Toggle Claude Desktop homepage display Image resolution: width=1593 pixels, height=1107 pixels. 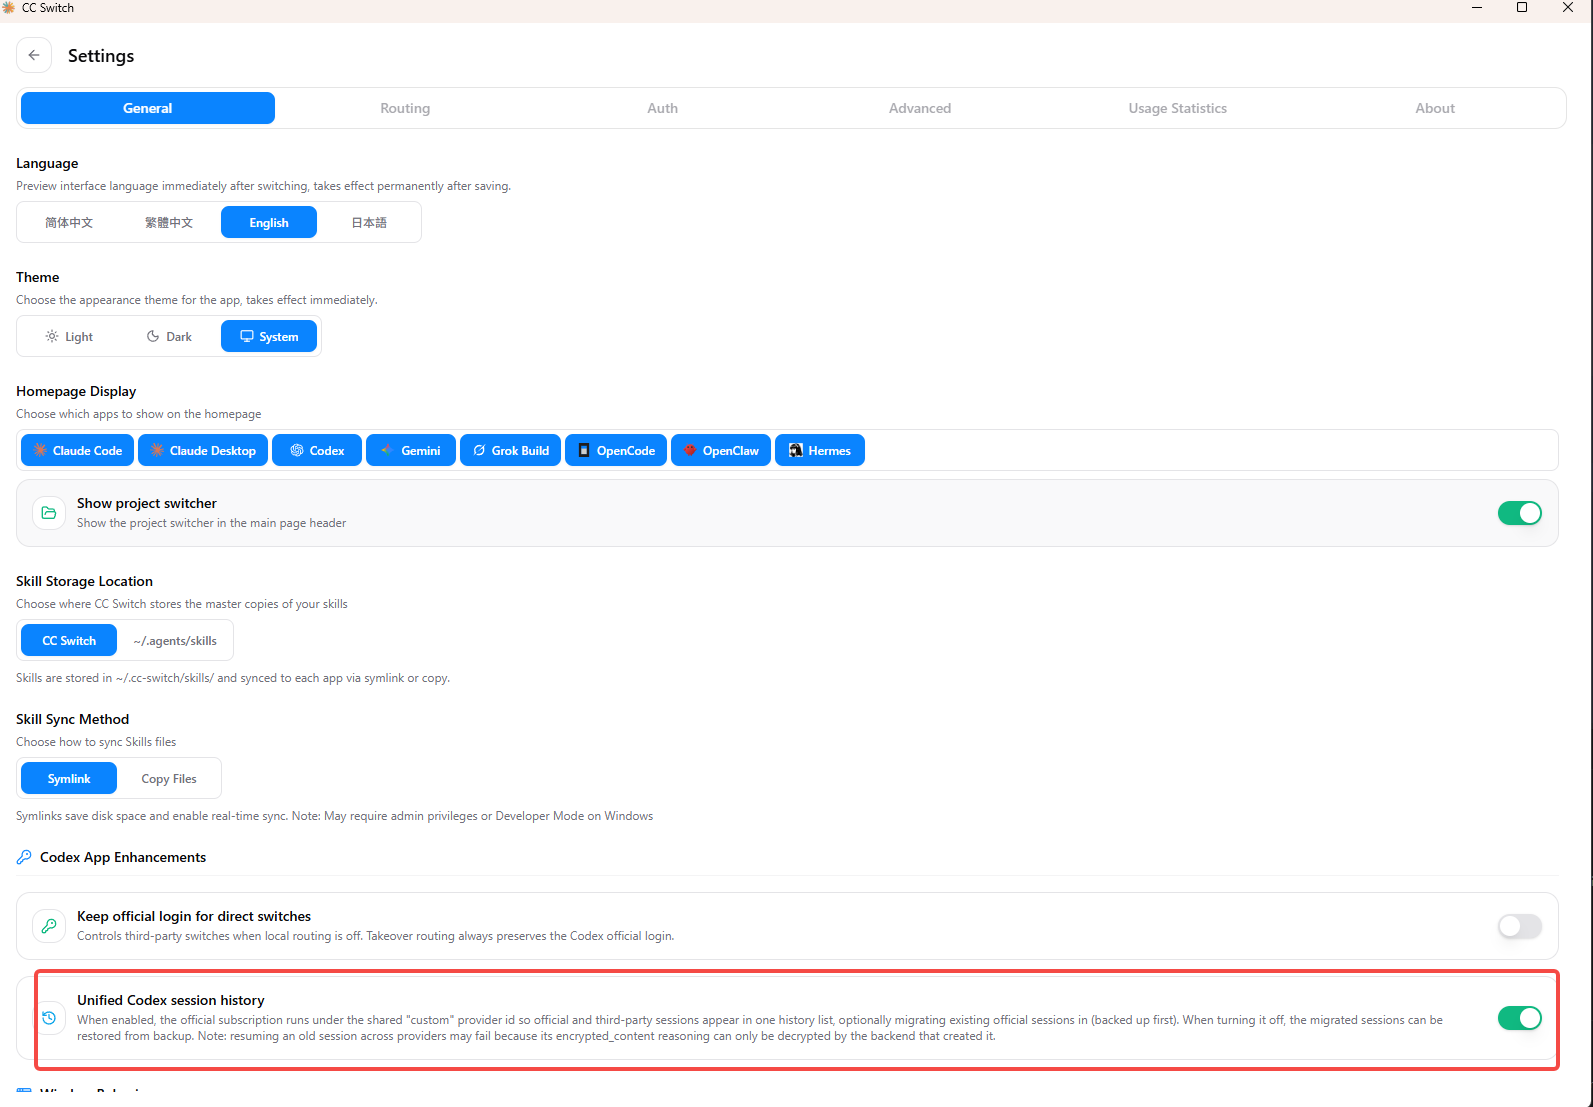(203, 450)
